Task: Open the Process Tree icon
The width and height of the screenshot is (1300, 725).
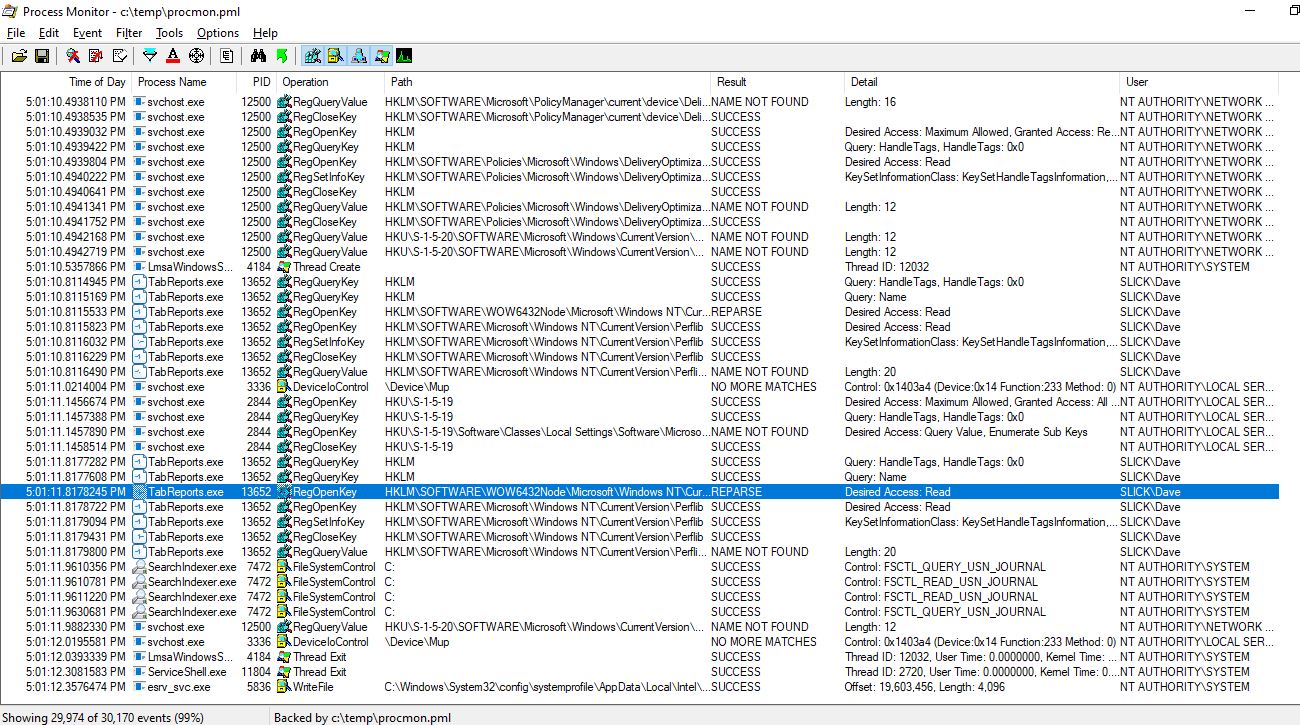Action: point(227,56)
